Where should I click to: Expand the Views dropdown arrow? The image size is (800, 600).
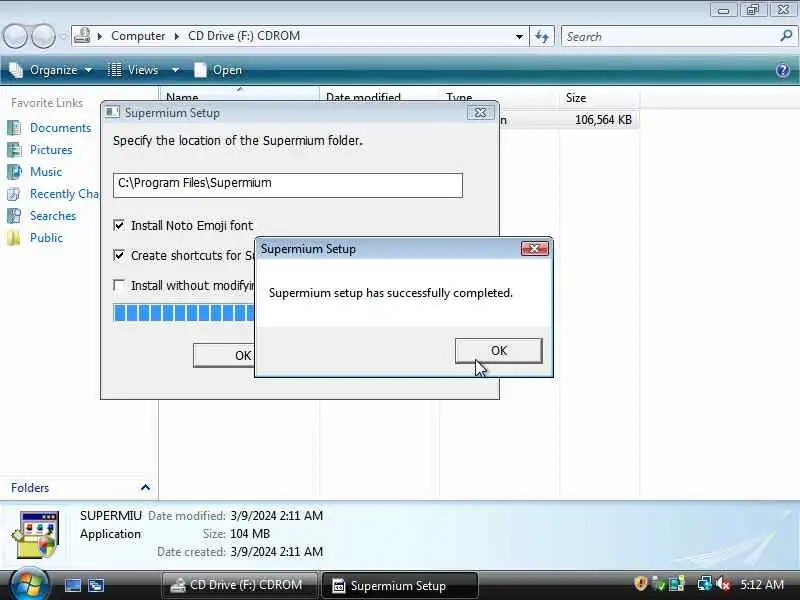(x=175, y=70)
